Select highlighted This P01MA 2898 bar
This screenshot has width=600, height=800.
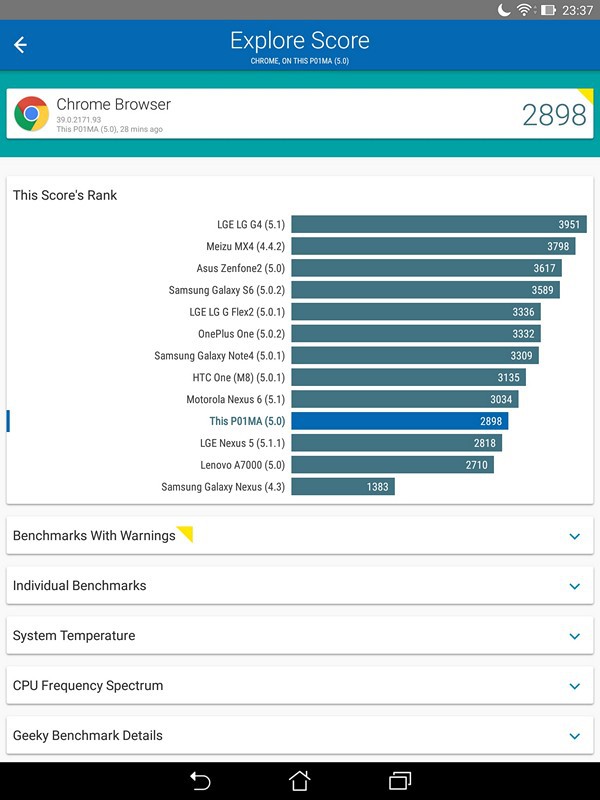[399, 421]
